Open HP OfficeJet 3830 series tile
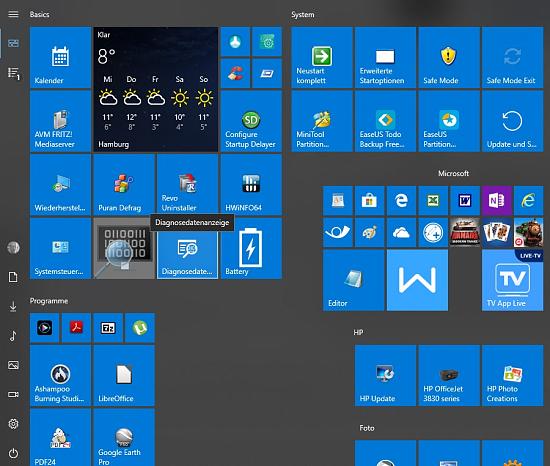 (449, 376)
